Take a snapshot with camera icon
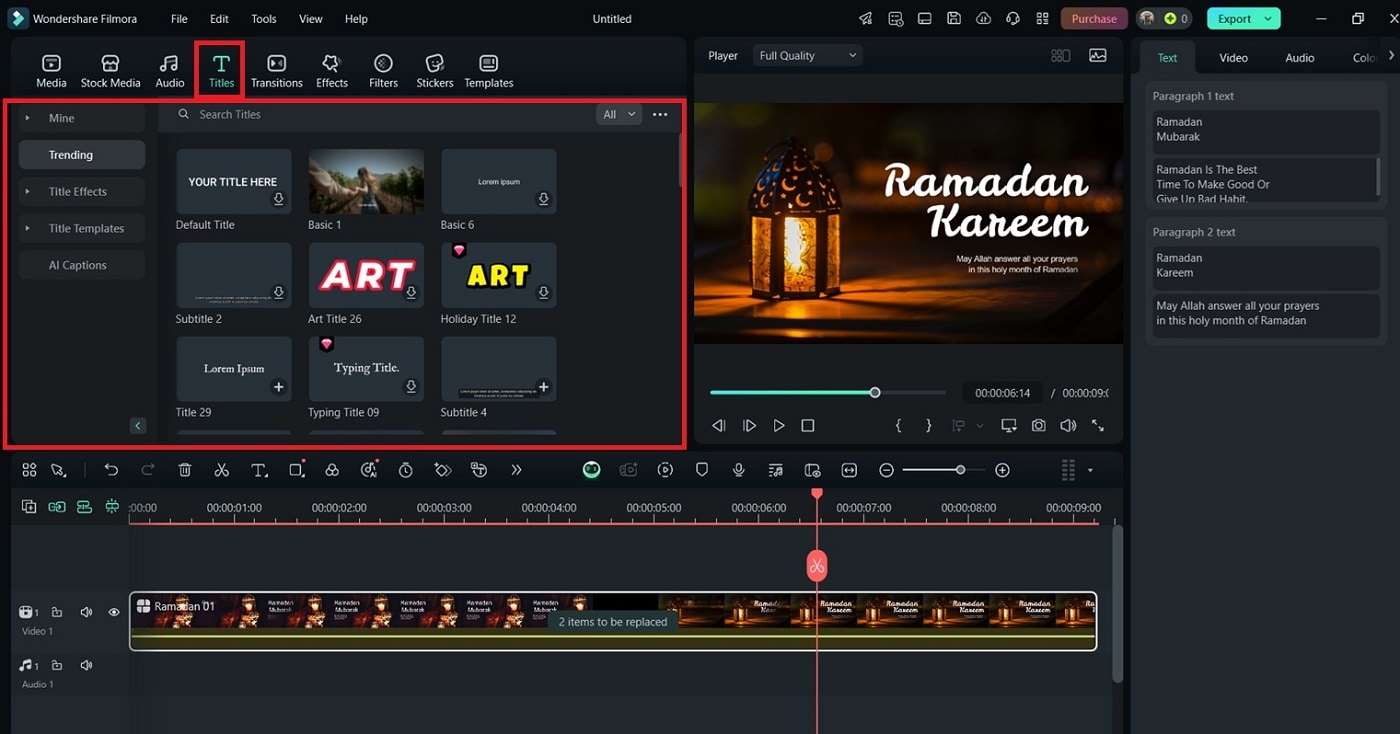The width and height of the screenshot is (1400, 734). (x=1039, y=425)
